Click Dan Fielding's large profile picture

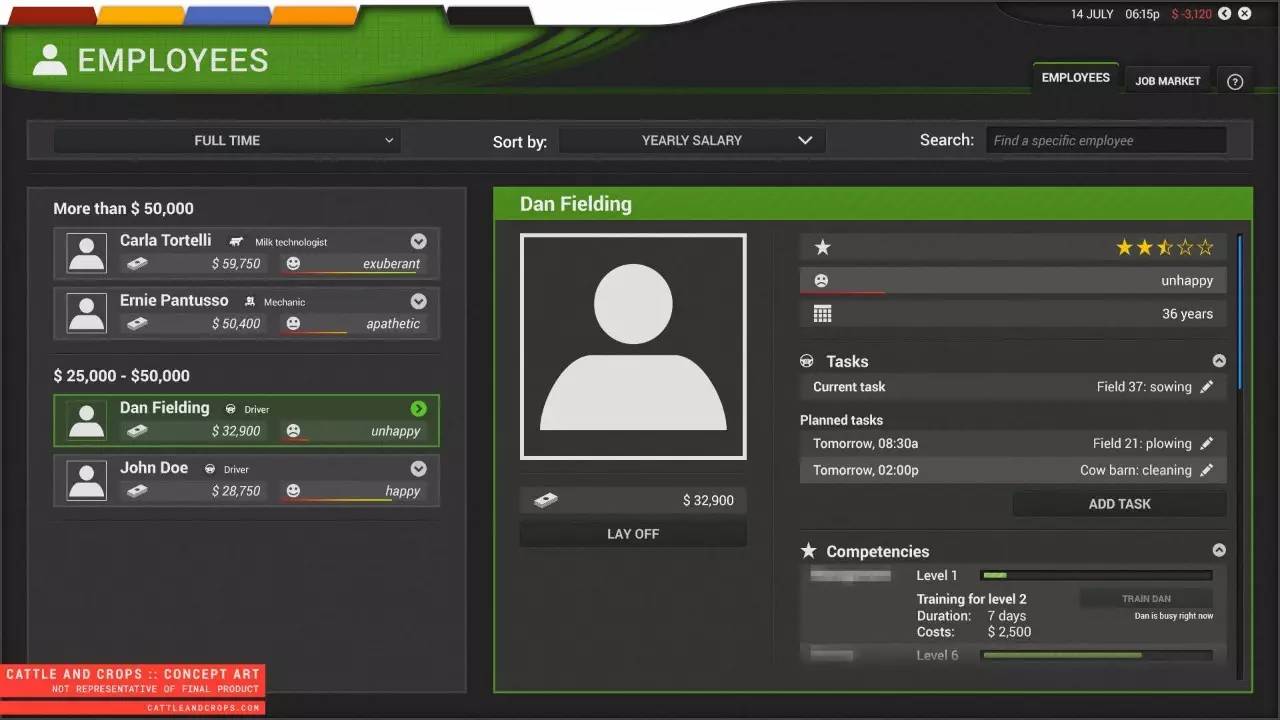click(x=633, y=347)
